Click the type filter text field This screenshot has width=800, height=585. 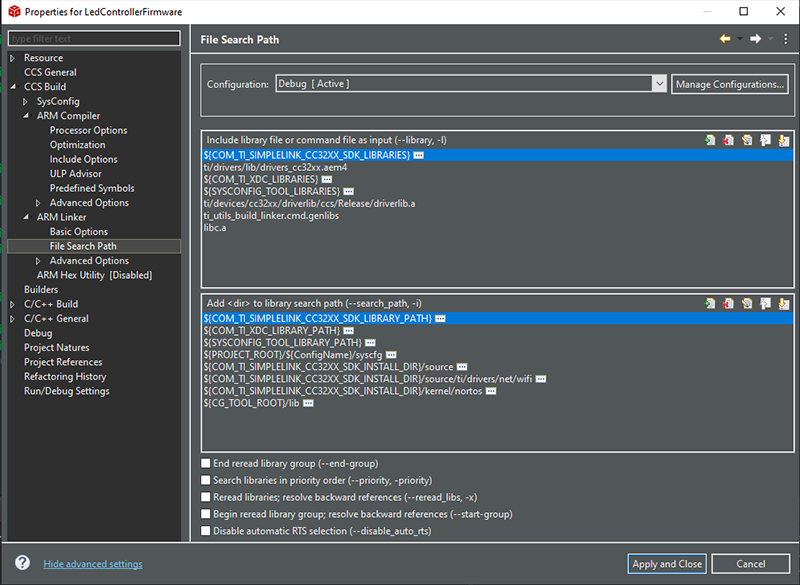(94, 38)
